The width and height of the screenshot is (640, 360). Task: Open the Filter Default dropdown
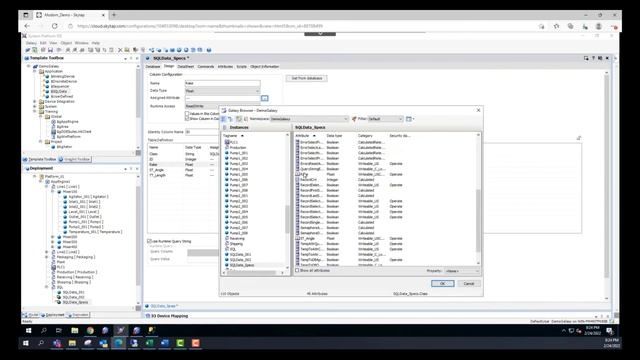[x=385, y=119]
